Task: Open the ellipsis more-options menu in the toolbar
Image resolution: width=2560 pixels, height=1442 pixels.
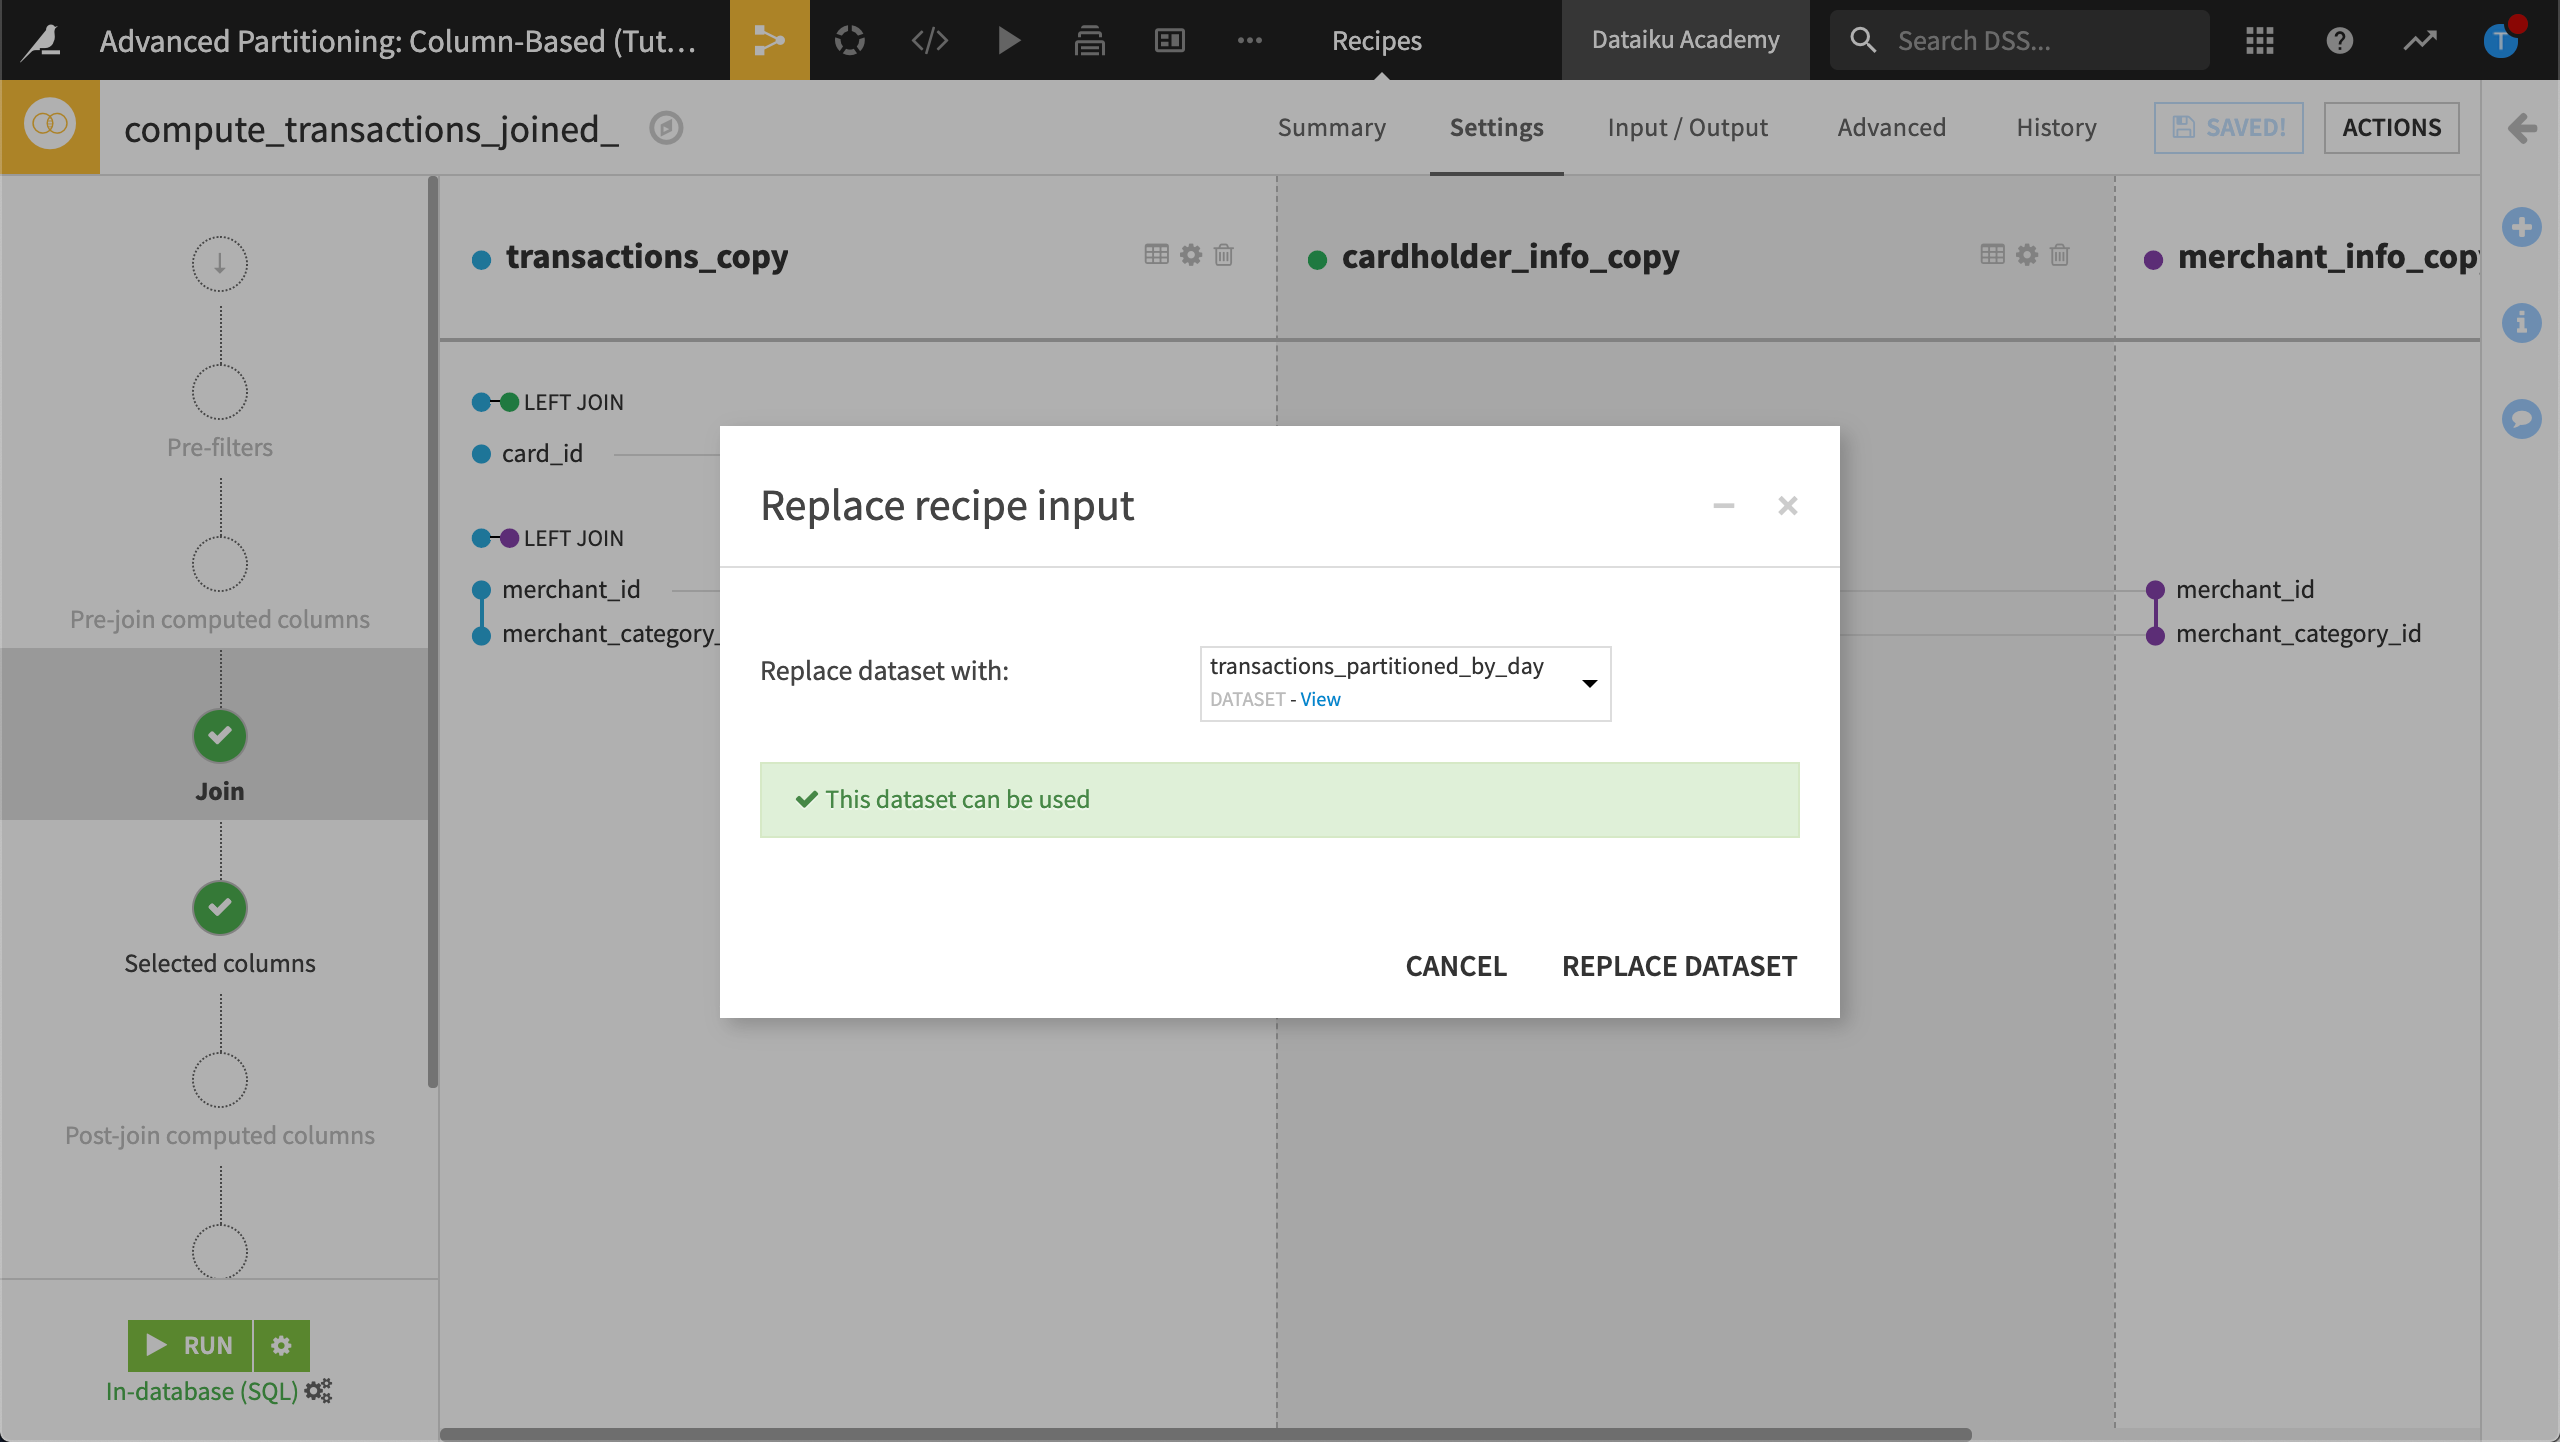Action: pos(1249,40)
